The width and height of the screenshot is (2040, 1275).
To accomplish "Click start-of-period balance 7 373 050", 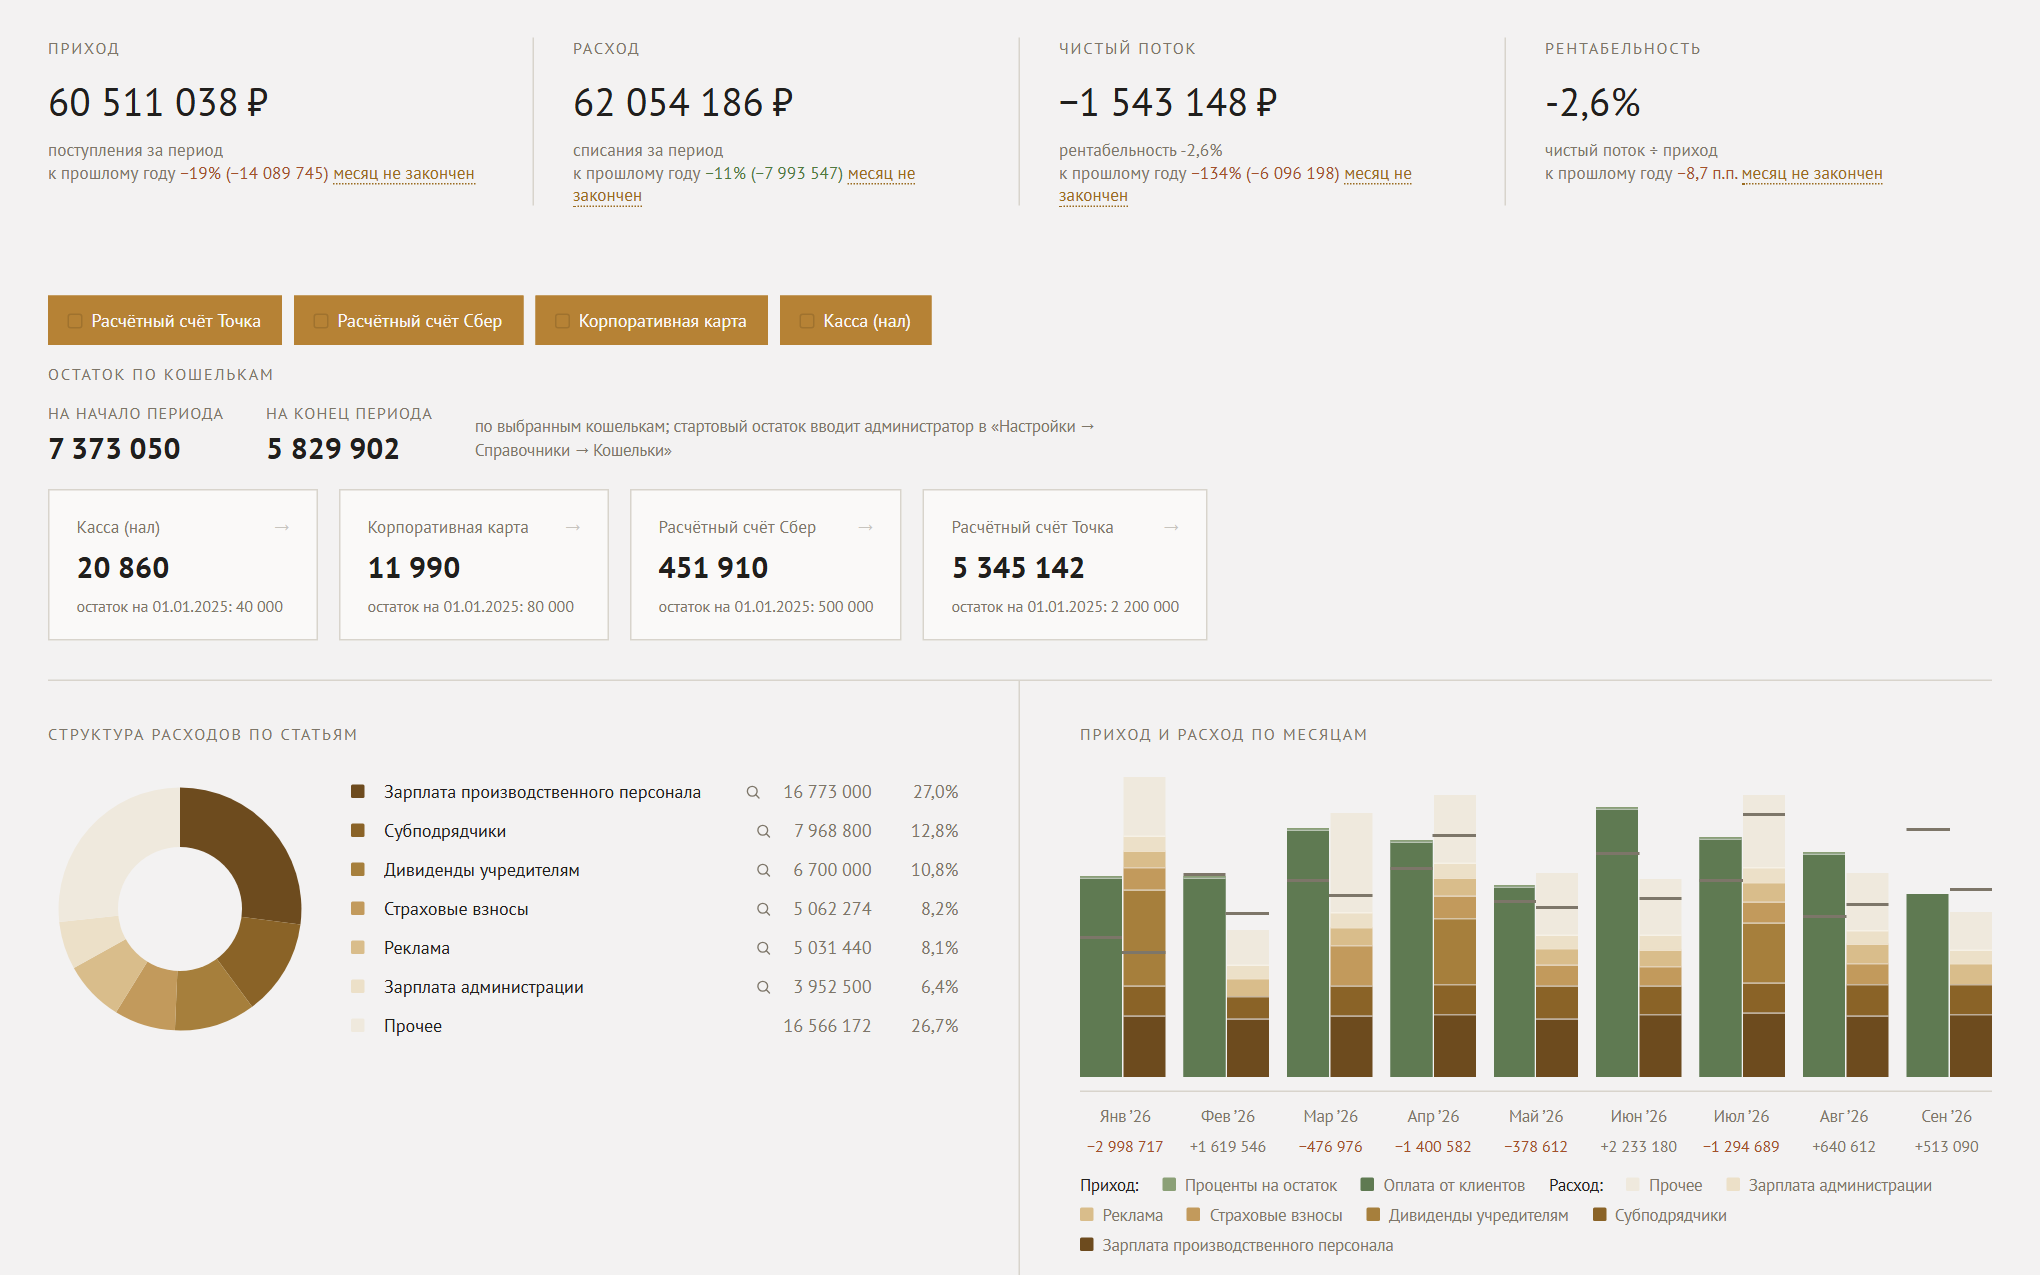I will pyautogui.click(x=115, y=449).
